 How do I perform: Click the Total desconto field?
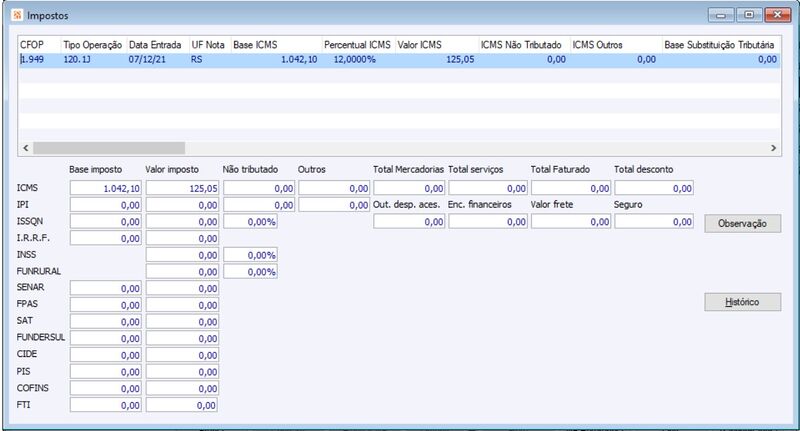pyautogui.click(x=654, y=188)
